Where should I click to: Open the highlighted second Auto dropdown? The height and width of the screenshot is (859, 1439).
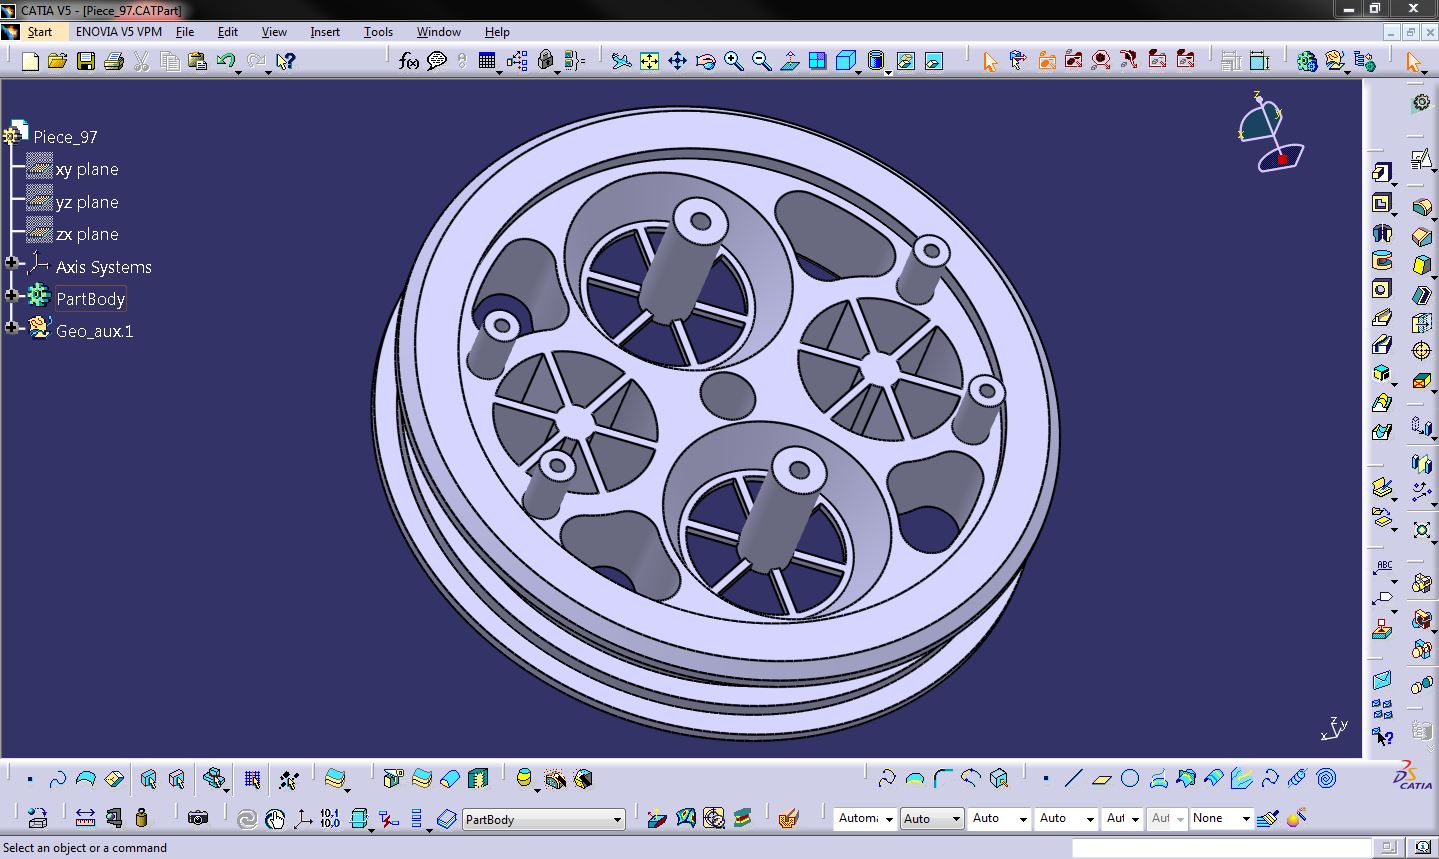(932, 819)
